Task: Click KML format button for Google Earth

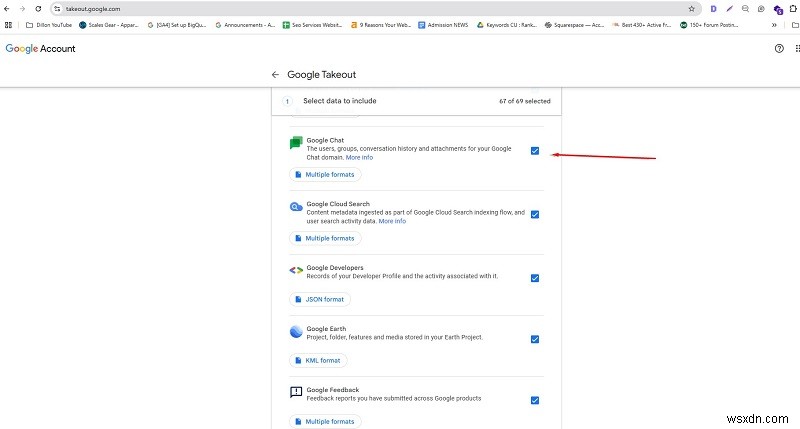Action: click(318, 361)
